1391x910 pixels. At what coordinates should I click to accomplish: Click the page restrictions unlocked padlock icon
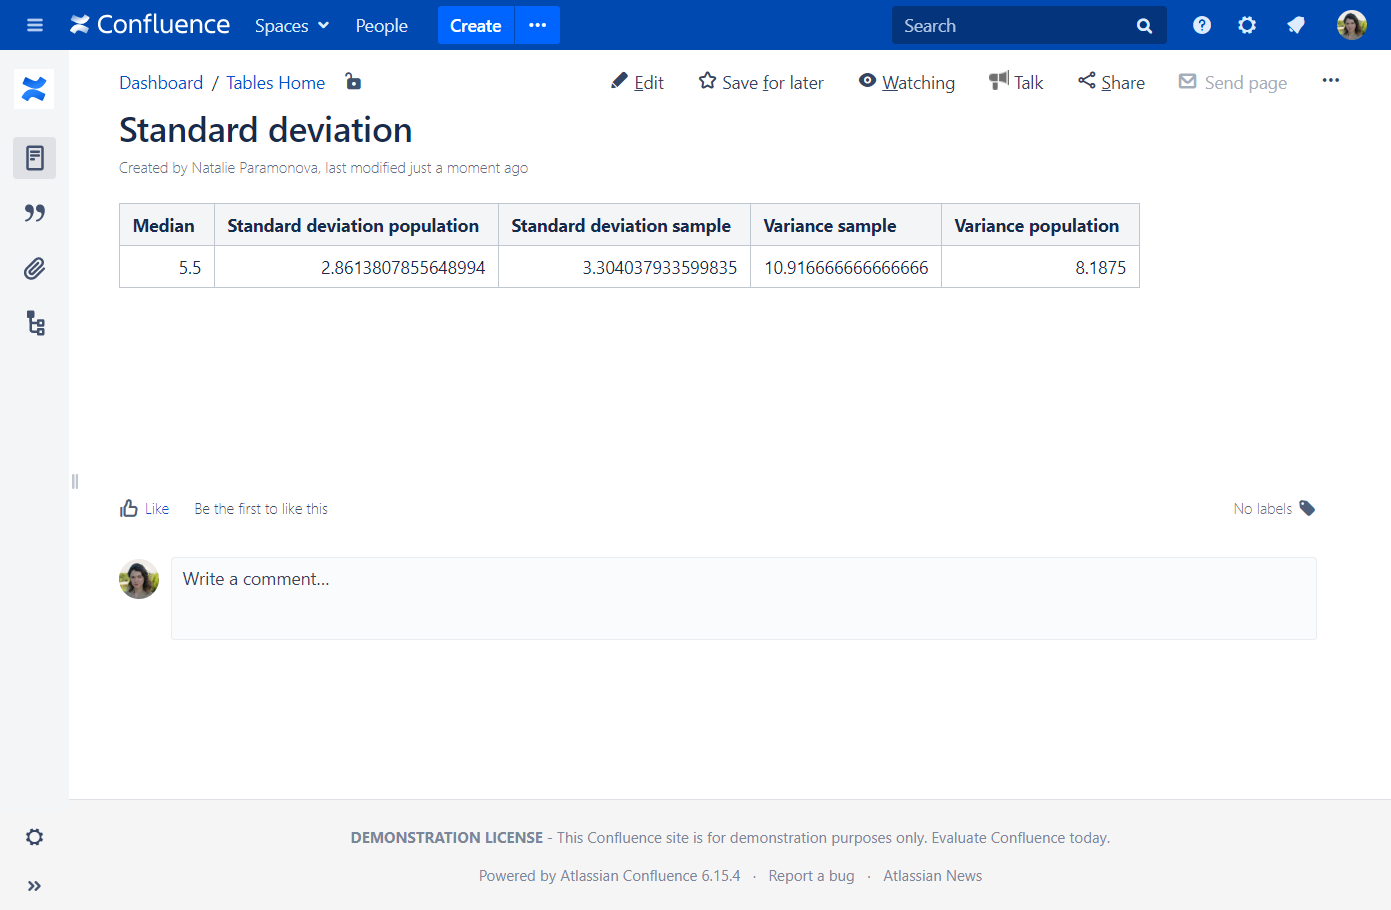tap(353, 82)
